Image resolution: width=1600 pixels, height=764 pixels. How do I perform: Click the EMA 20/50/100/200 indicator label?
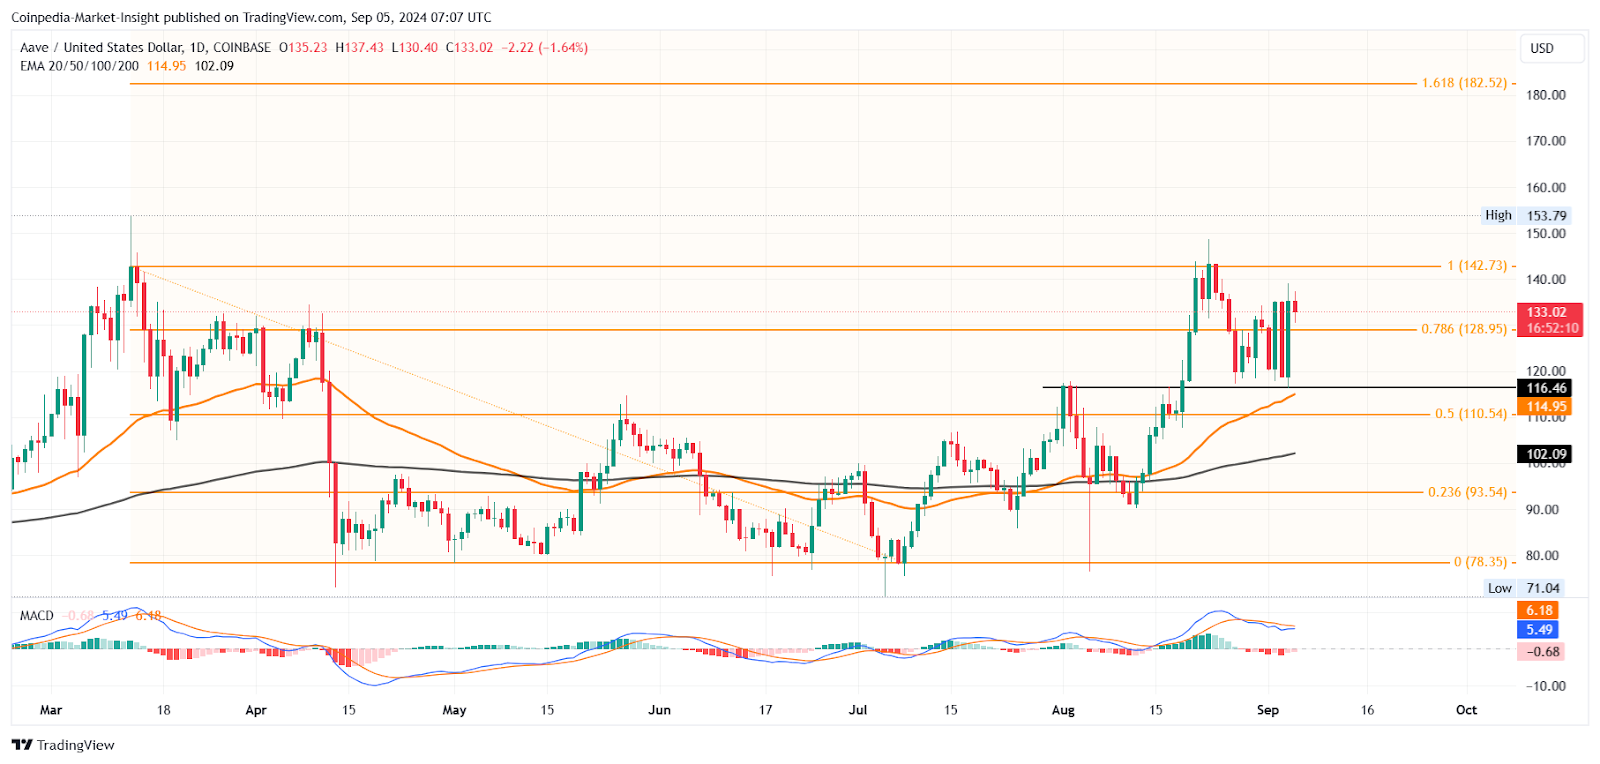(79, 66)
